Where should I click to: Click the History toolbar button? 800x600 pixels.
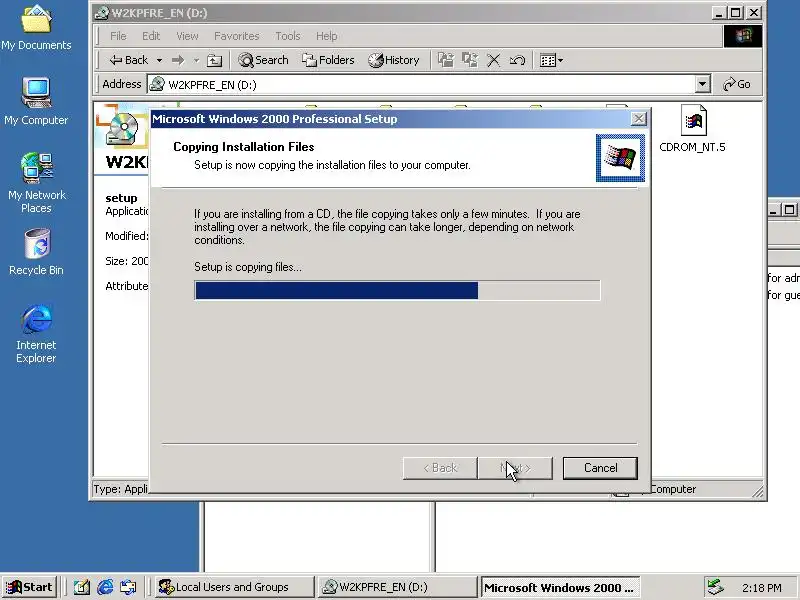tap(393, 60)
